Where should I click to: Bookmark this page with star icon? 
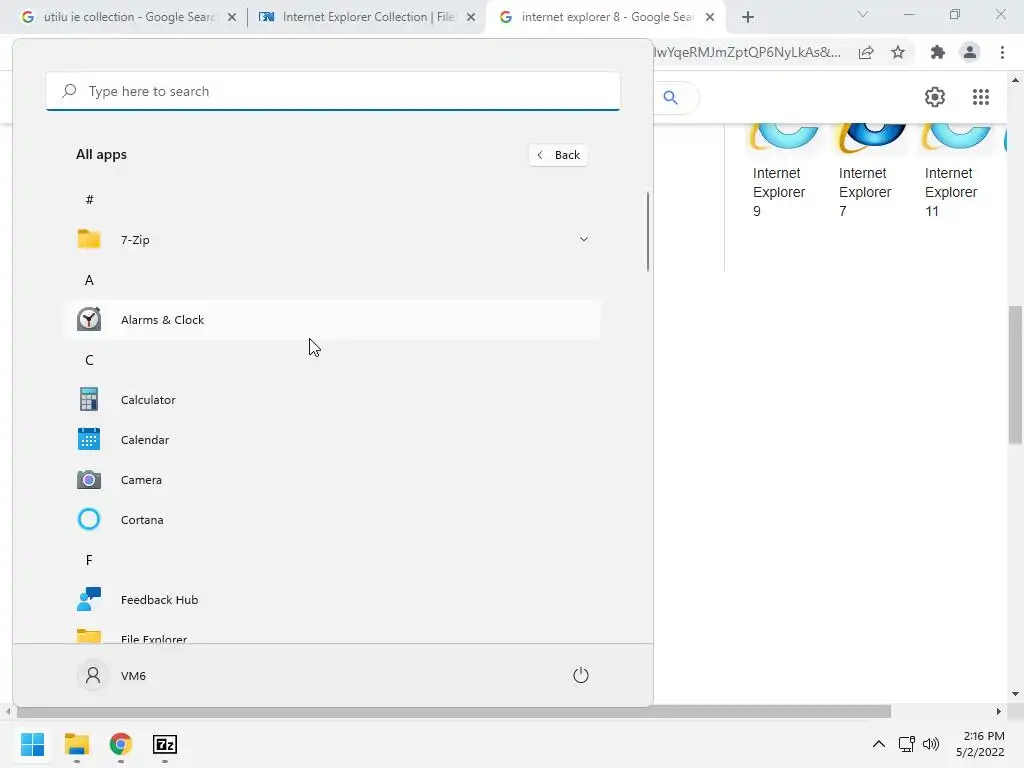point(898,52)
